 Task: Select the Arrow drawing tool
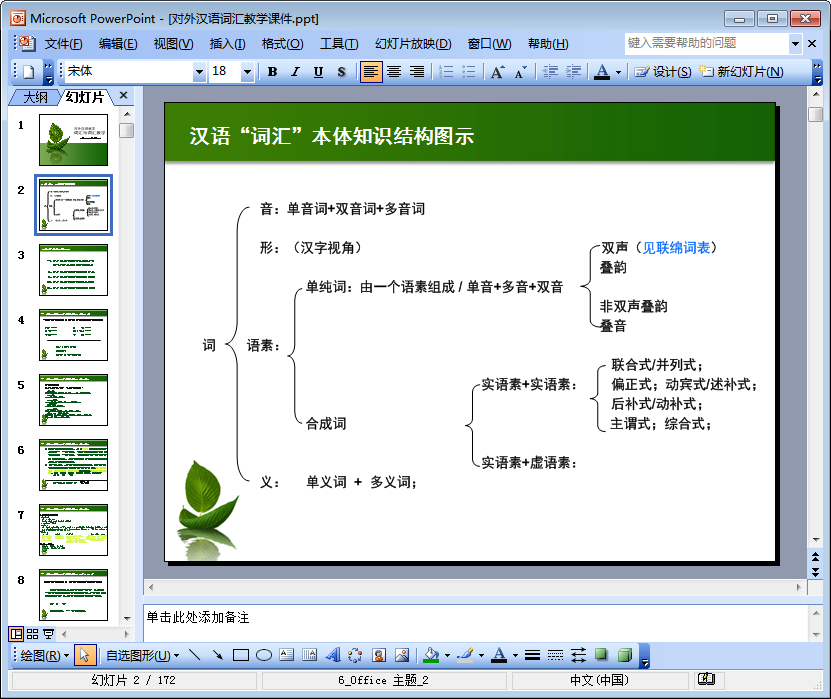coord(218,656)
